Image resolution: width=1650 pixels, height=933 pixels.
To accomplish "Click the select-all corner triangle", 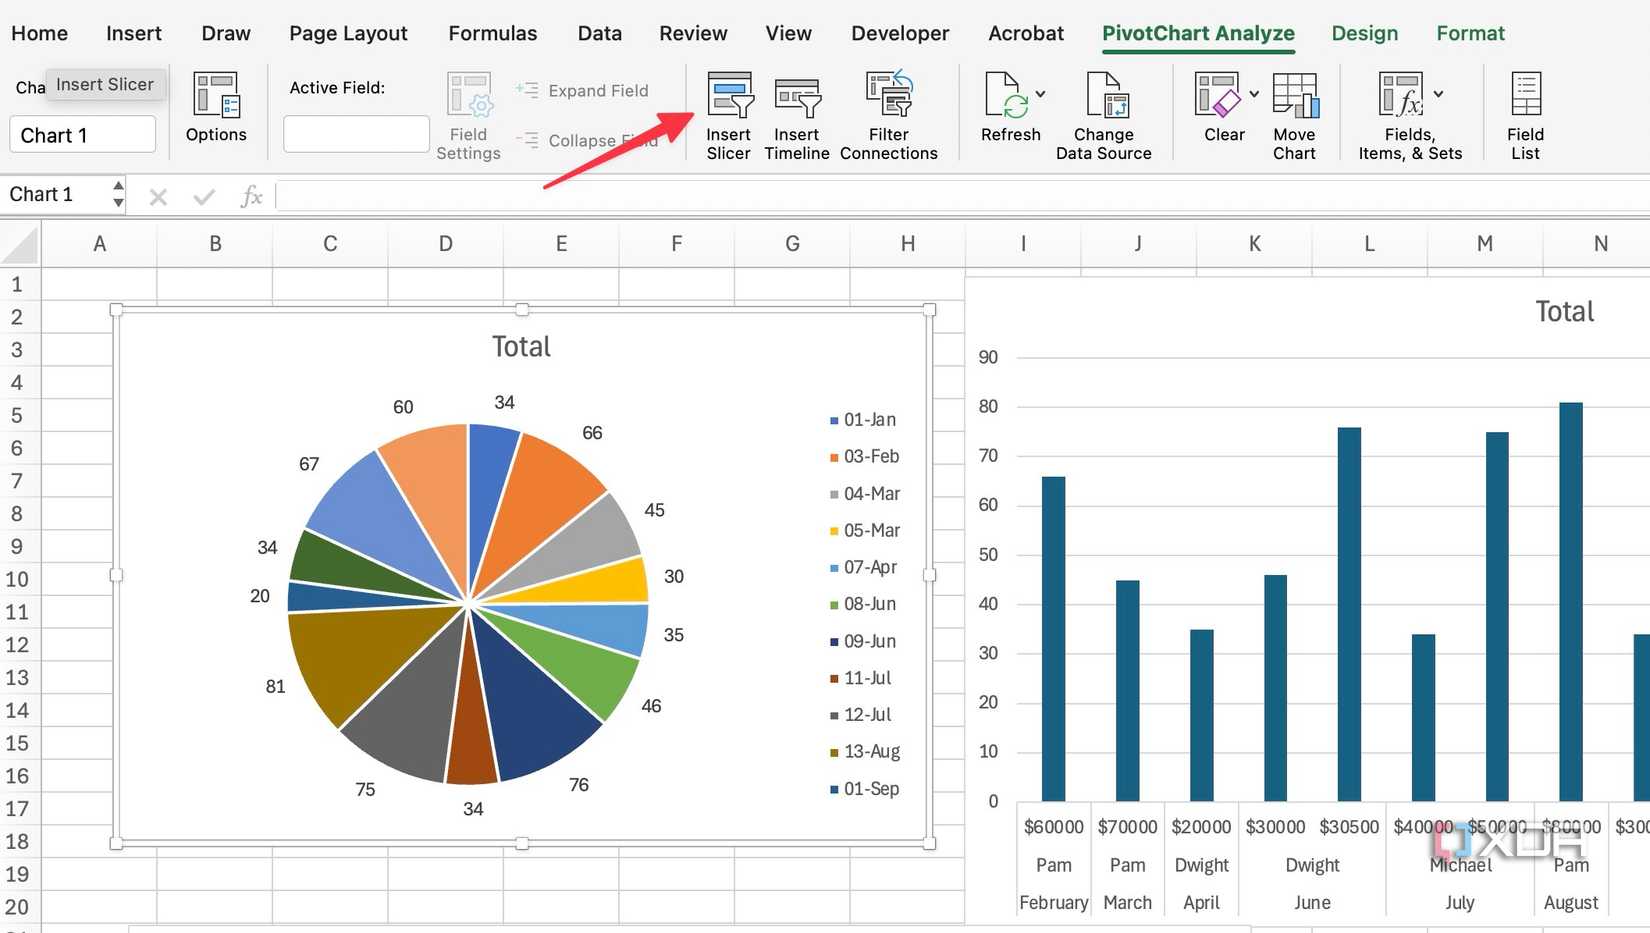I will click(x=21, y=246).
